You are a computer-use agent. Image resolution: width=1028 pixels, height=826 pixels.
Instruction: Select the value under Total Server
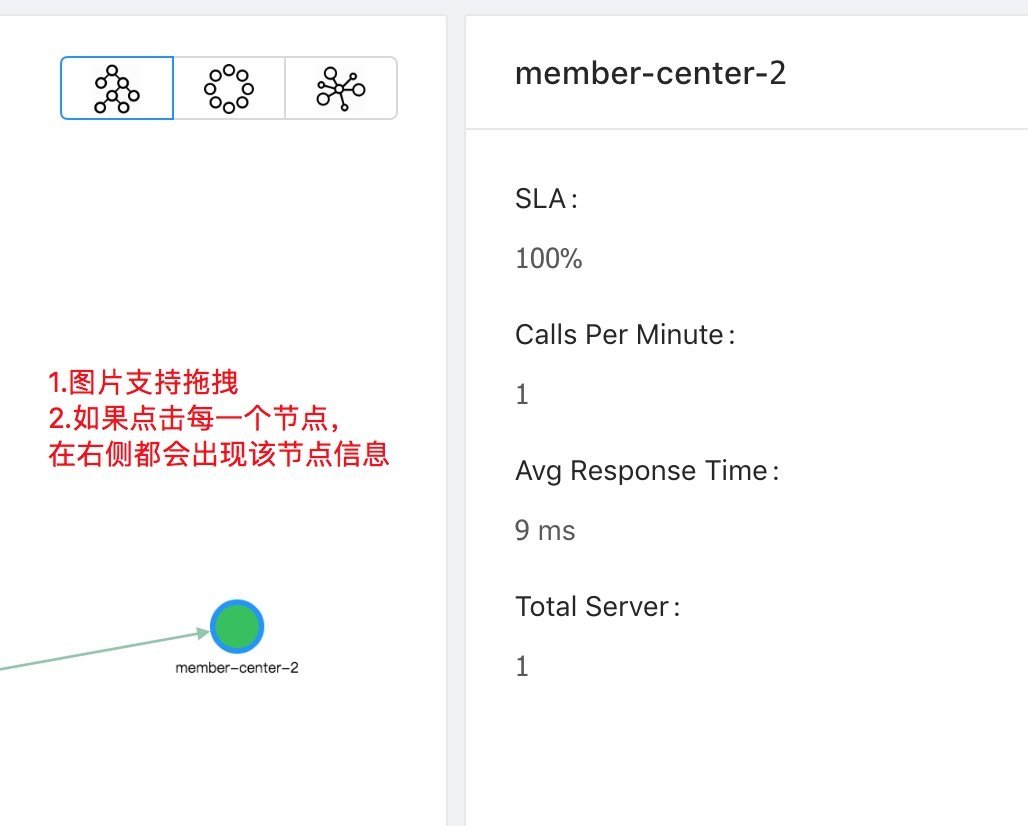point(522,667)
